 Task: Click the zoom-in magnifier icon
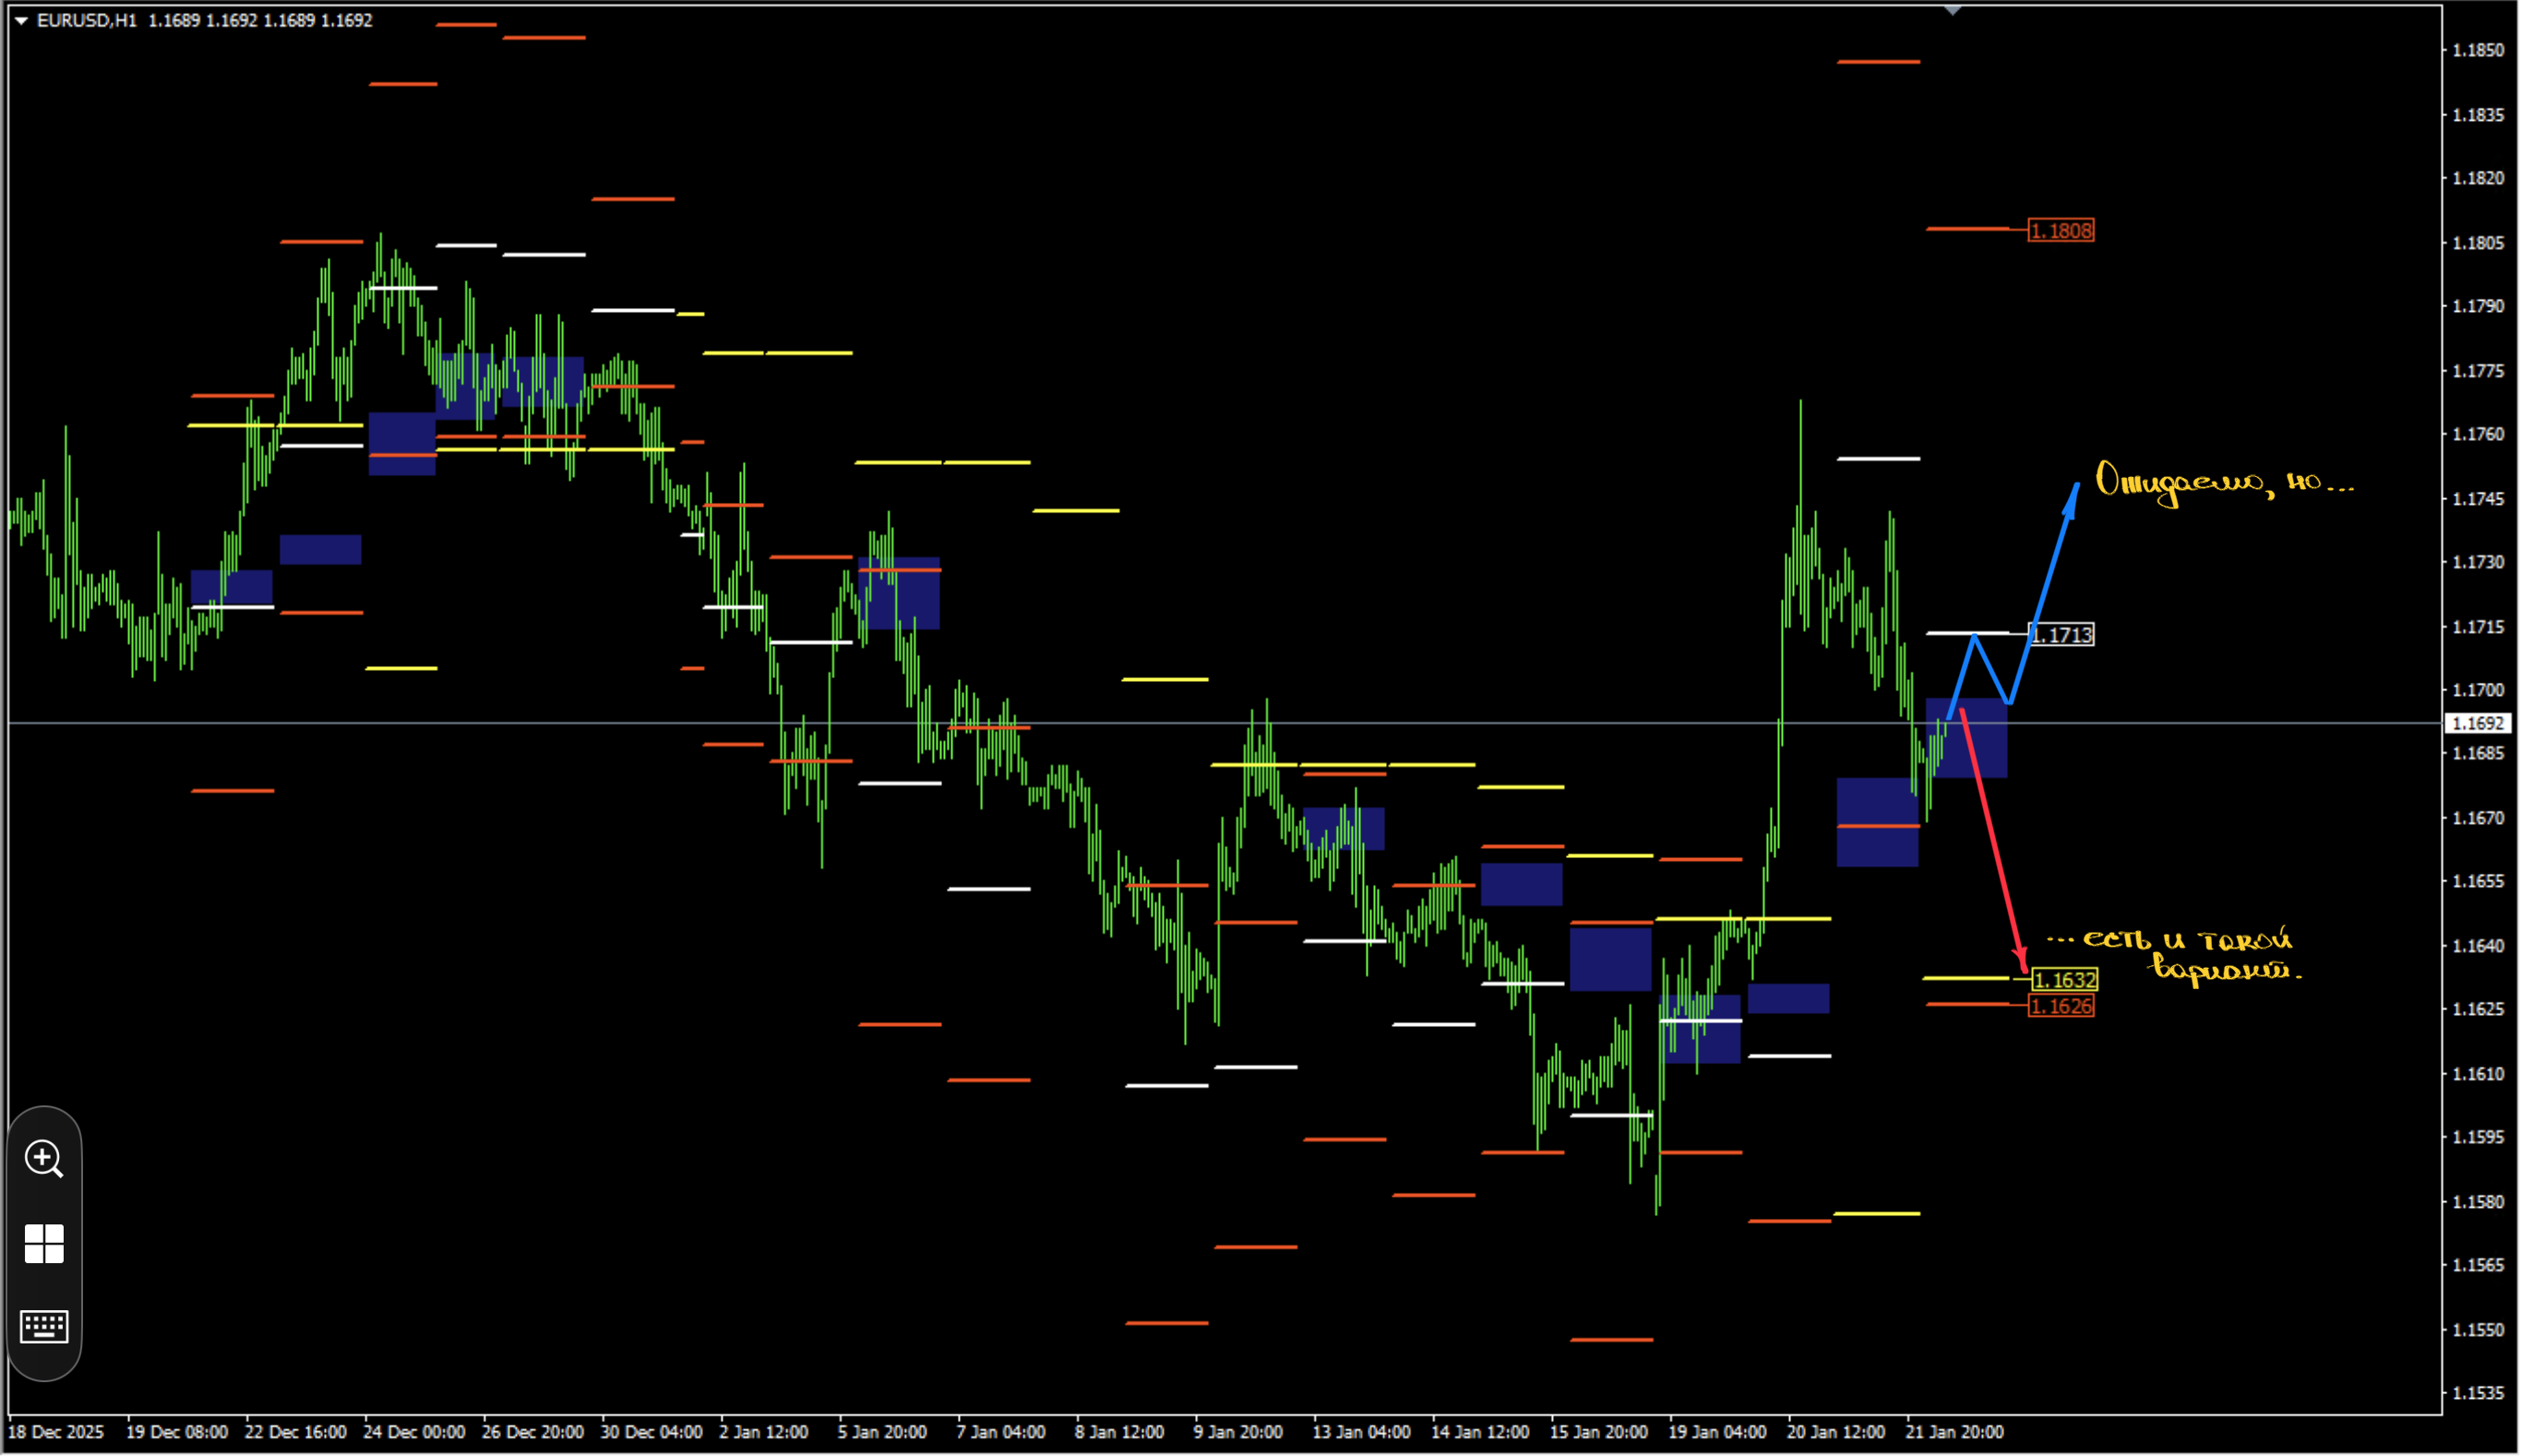(x=44, y=1159)
